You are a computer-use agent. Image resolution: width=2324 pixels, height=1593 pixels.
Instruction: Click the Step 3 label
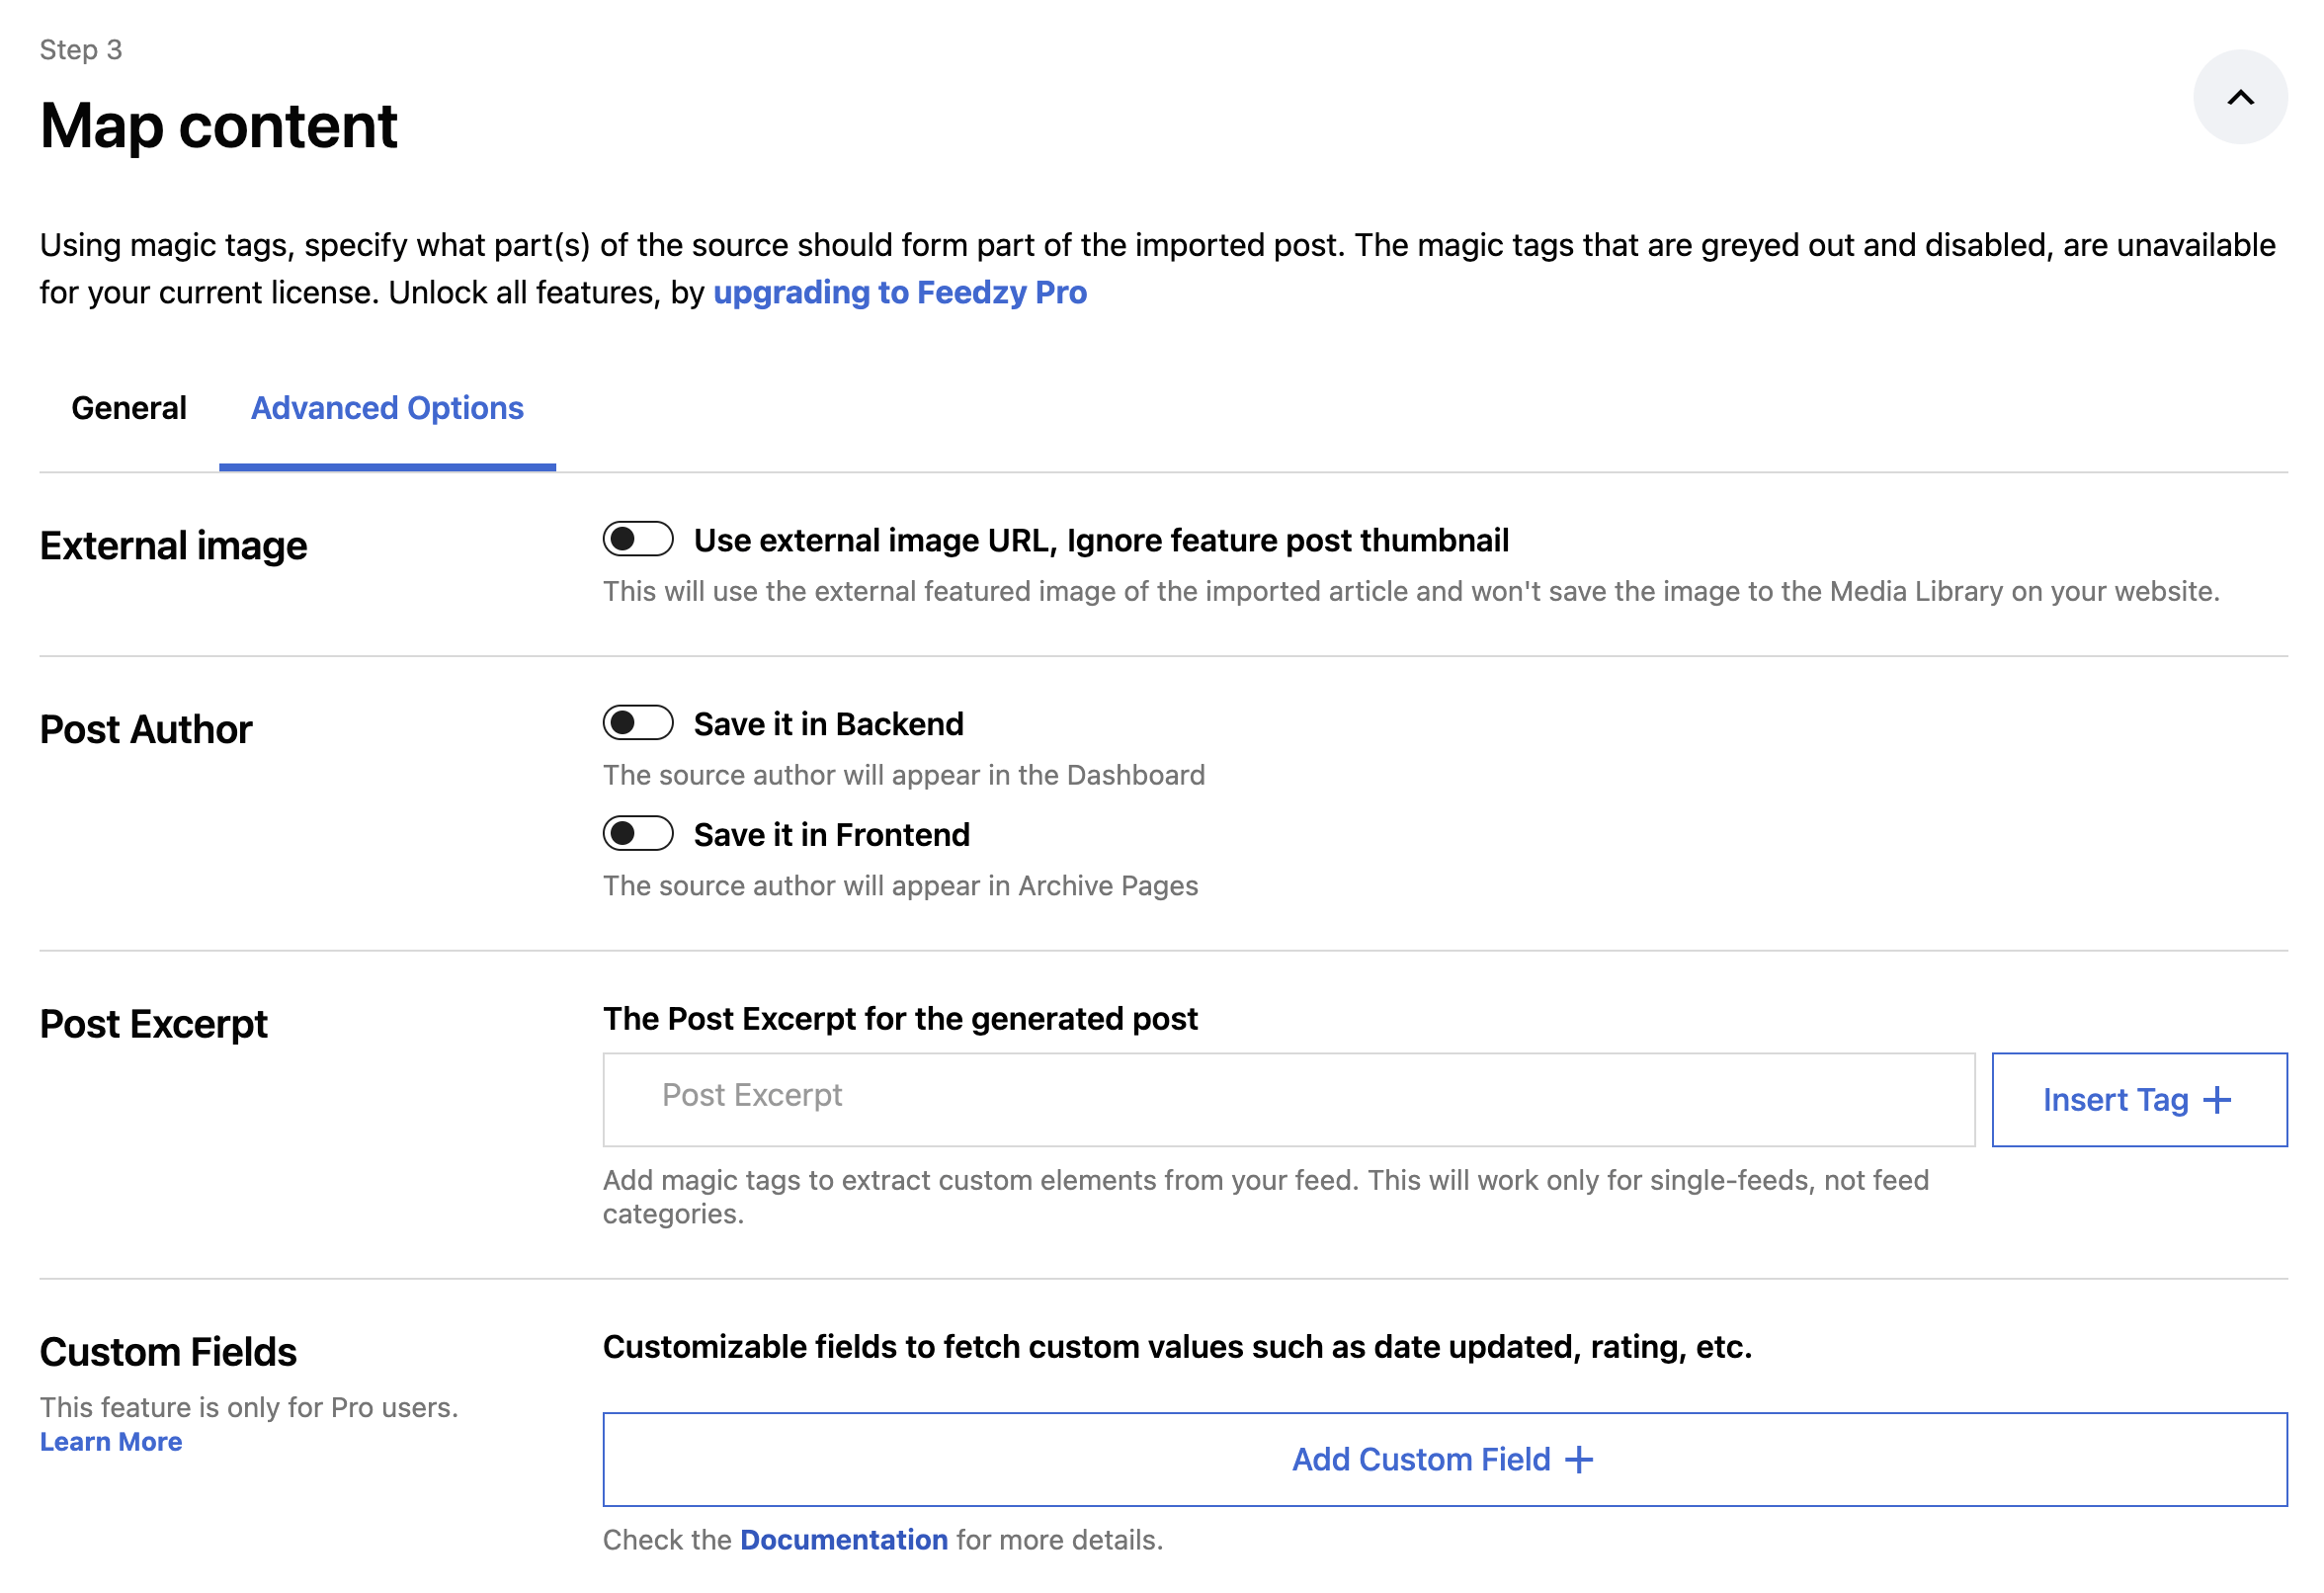tap(81, 49)
